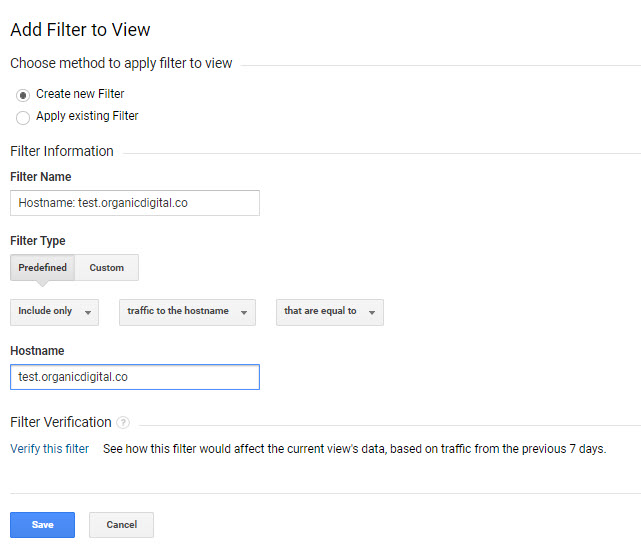
Task: Switch to the Predefined filter type
Action: (42, 268)
